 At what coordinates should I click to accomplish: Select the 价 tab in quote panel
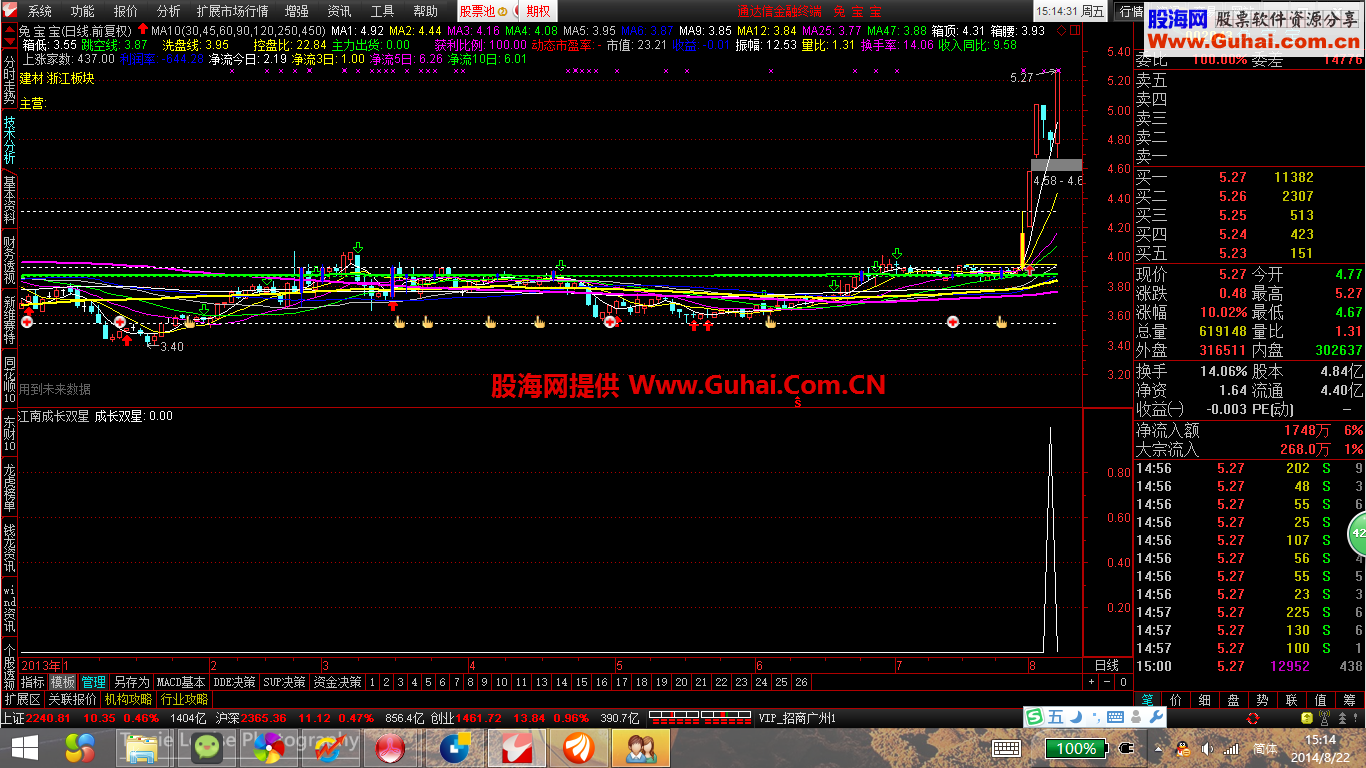[x=1176, y=700]
